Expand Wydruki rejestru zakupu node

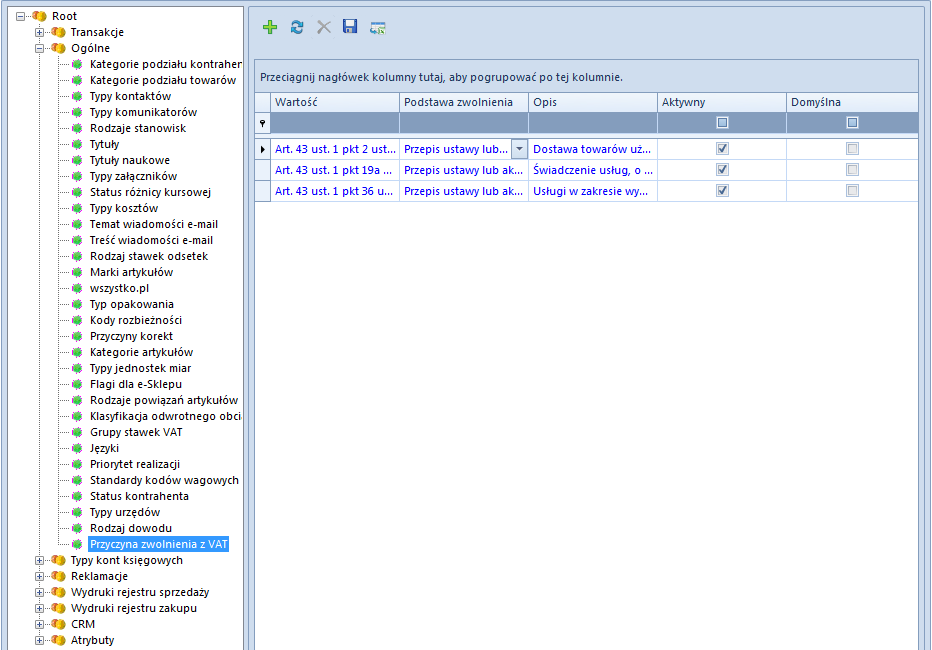[39, 608]
